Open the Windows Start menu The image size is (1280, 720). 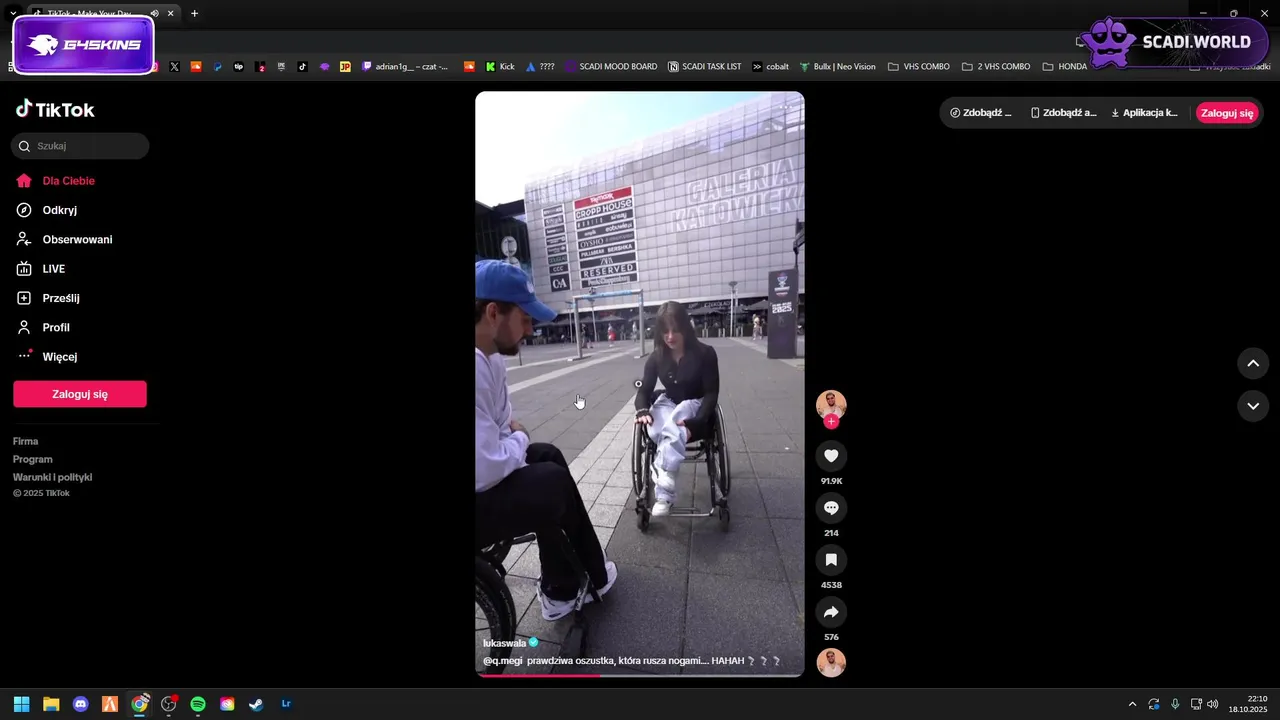(22, 704)
